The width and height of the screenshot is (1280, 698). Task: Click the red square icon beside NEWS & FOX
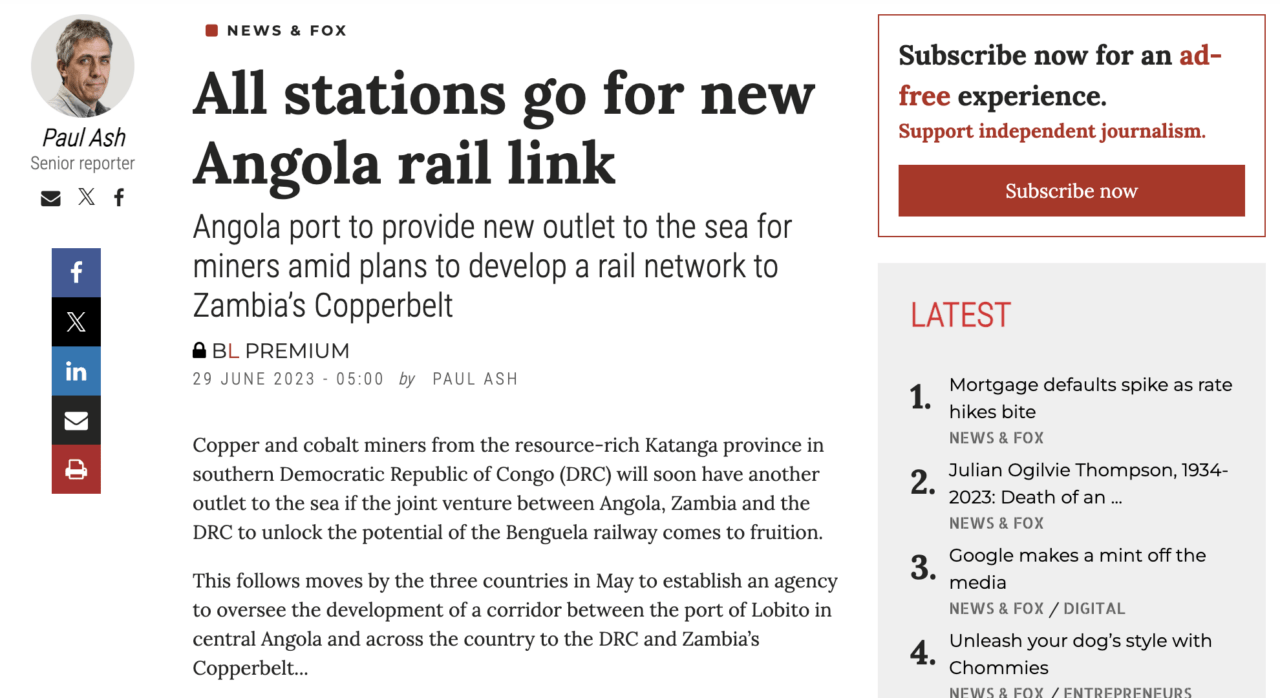(x=210, y=30)
